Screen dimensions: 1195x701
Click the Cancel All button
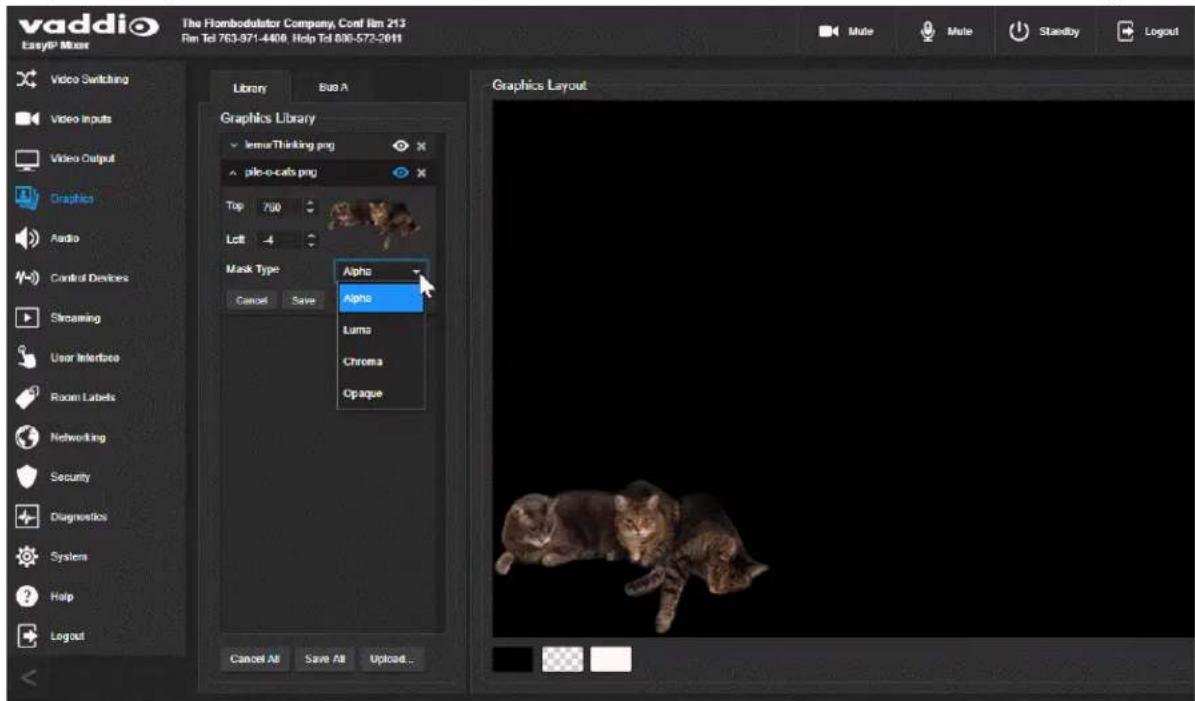click(x=255, y=659)
